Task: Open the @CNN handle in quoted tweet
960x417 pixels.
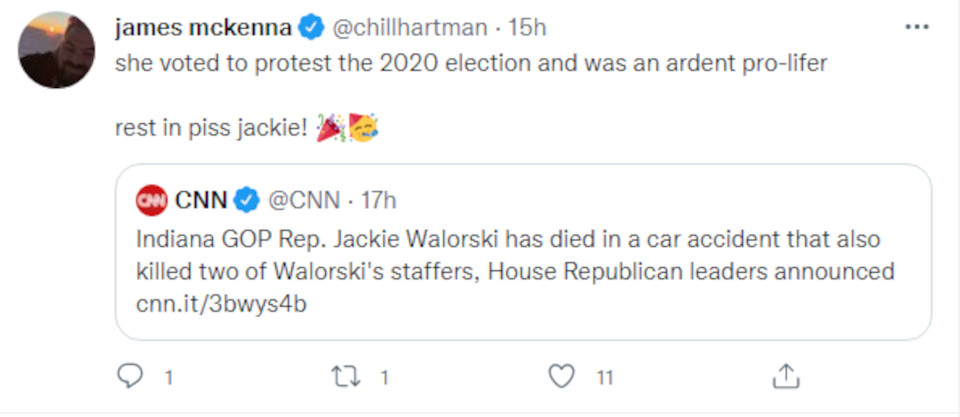Action: 304,200
